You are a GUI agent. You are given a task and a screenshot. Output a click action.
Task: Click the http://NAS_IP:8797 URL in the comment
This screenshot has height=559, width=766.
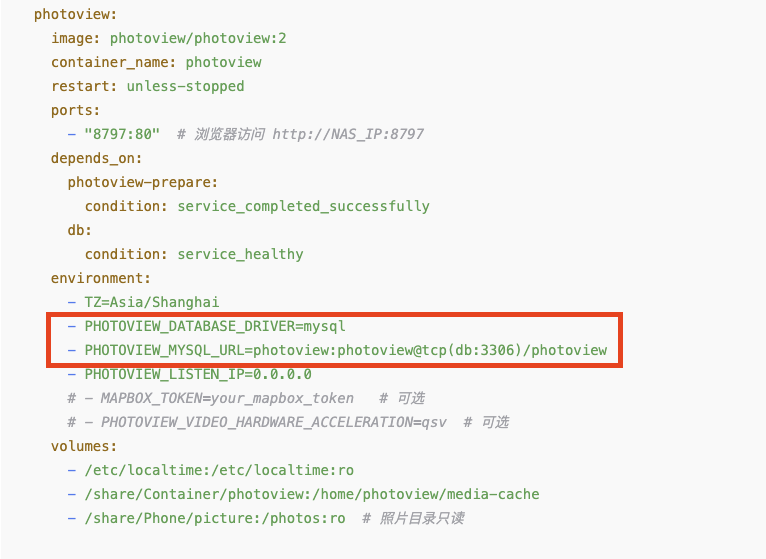pos(347,134)
